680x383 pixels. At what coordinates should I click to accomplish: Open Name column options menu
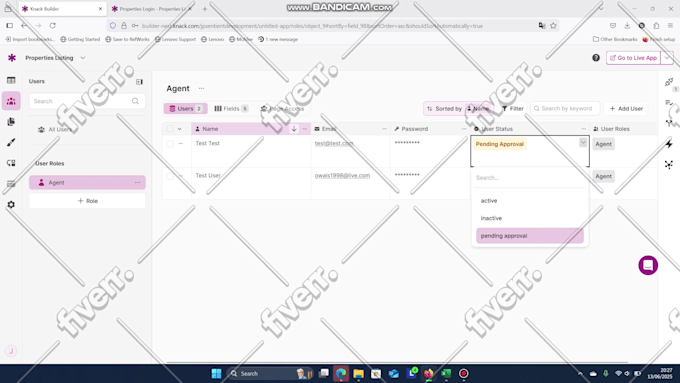click(305, 129)
